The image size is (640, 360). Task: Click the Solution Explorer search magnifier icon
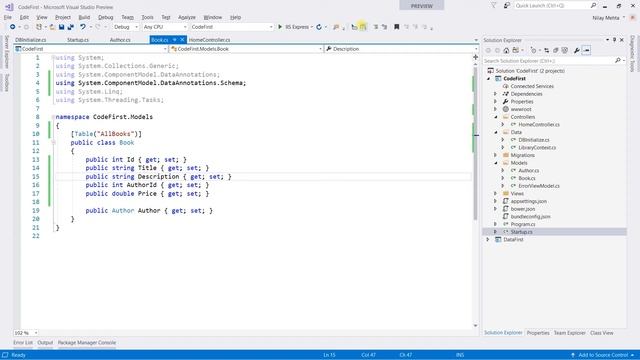coord(618,60)
